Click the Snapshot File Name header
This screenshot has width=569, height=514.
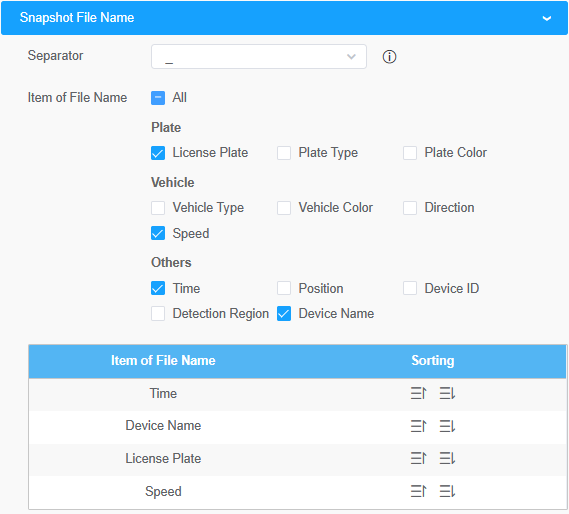[284, 18]
